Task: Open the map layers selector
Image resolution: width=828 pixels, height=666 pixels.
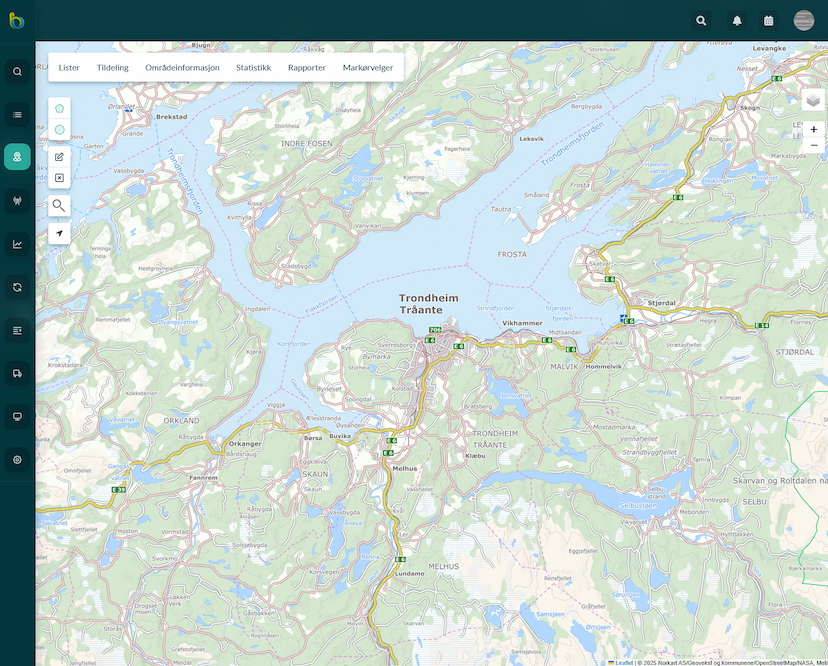Action: 813,100
